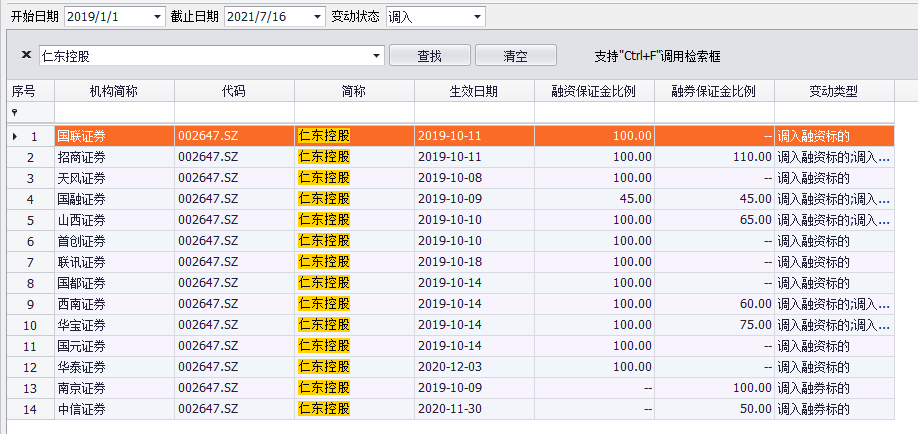Click code 002647.SZ in 国融证券 row

(208, 199)
